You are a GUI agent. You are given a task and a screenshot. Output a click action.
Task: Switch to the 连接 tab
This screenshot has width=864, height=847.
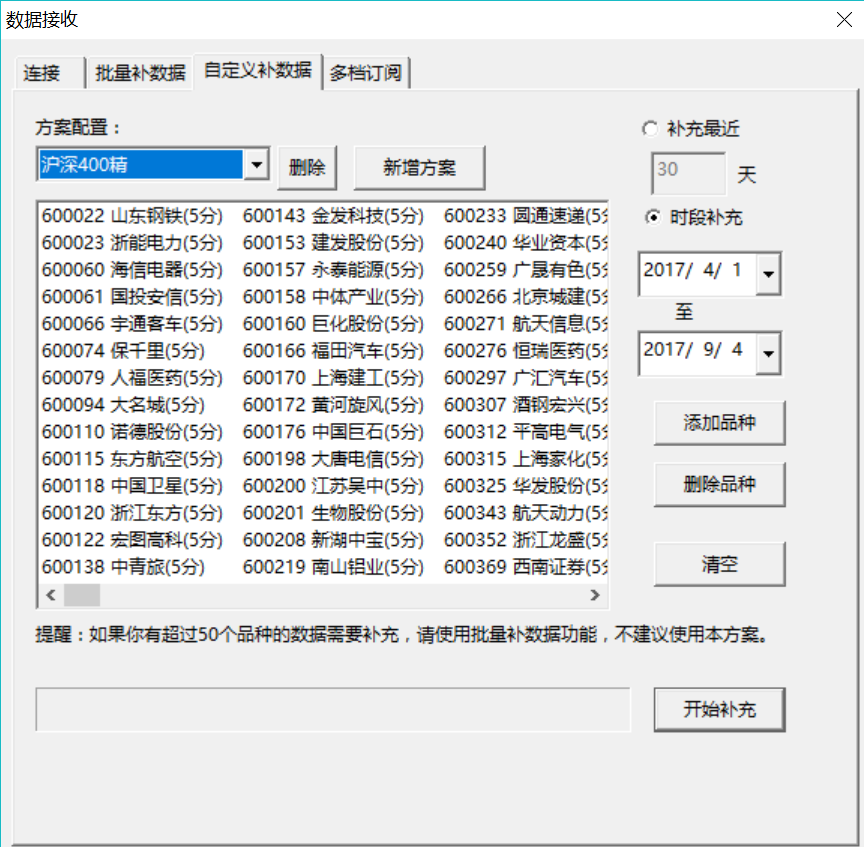(50, 73)
